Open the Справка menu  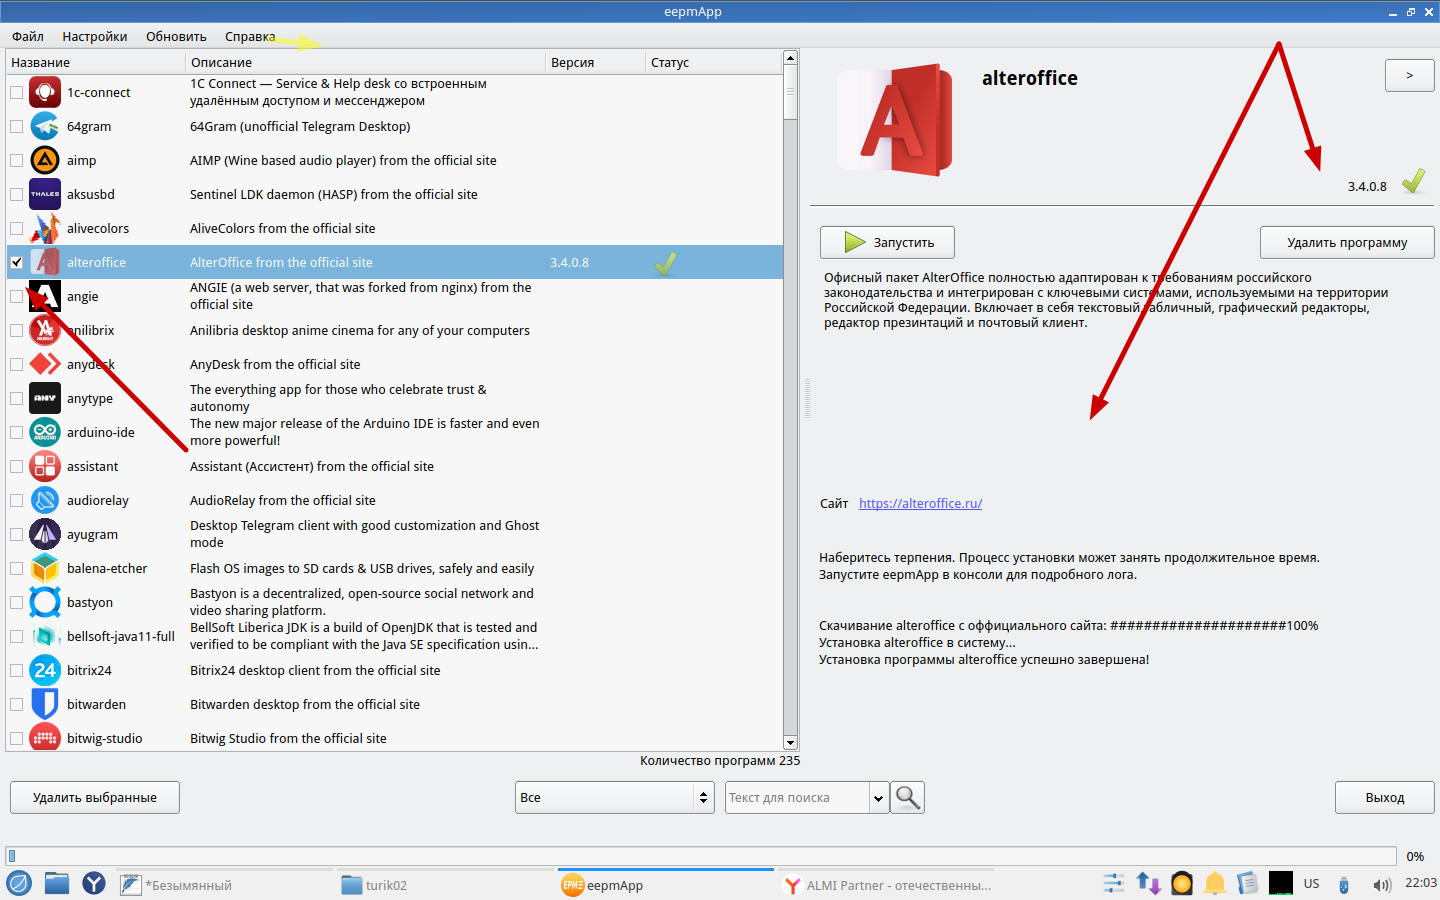tap(250, 36)
